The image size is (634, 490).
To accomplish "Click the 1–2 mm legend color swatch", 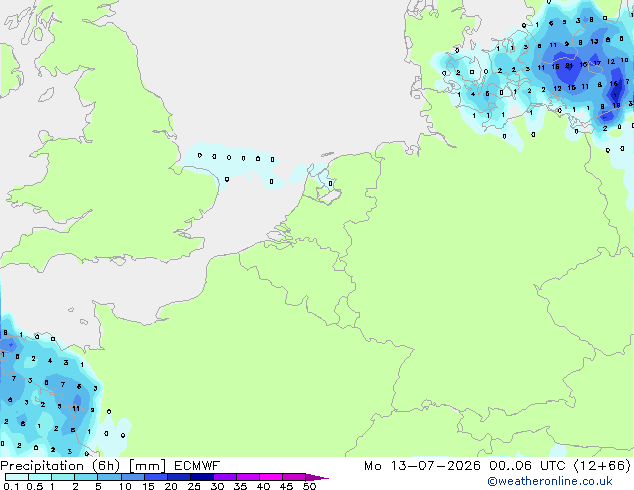I will [63, 477].
